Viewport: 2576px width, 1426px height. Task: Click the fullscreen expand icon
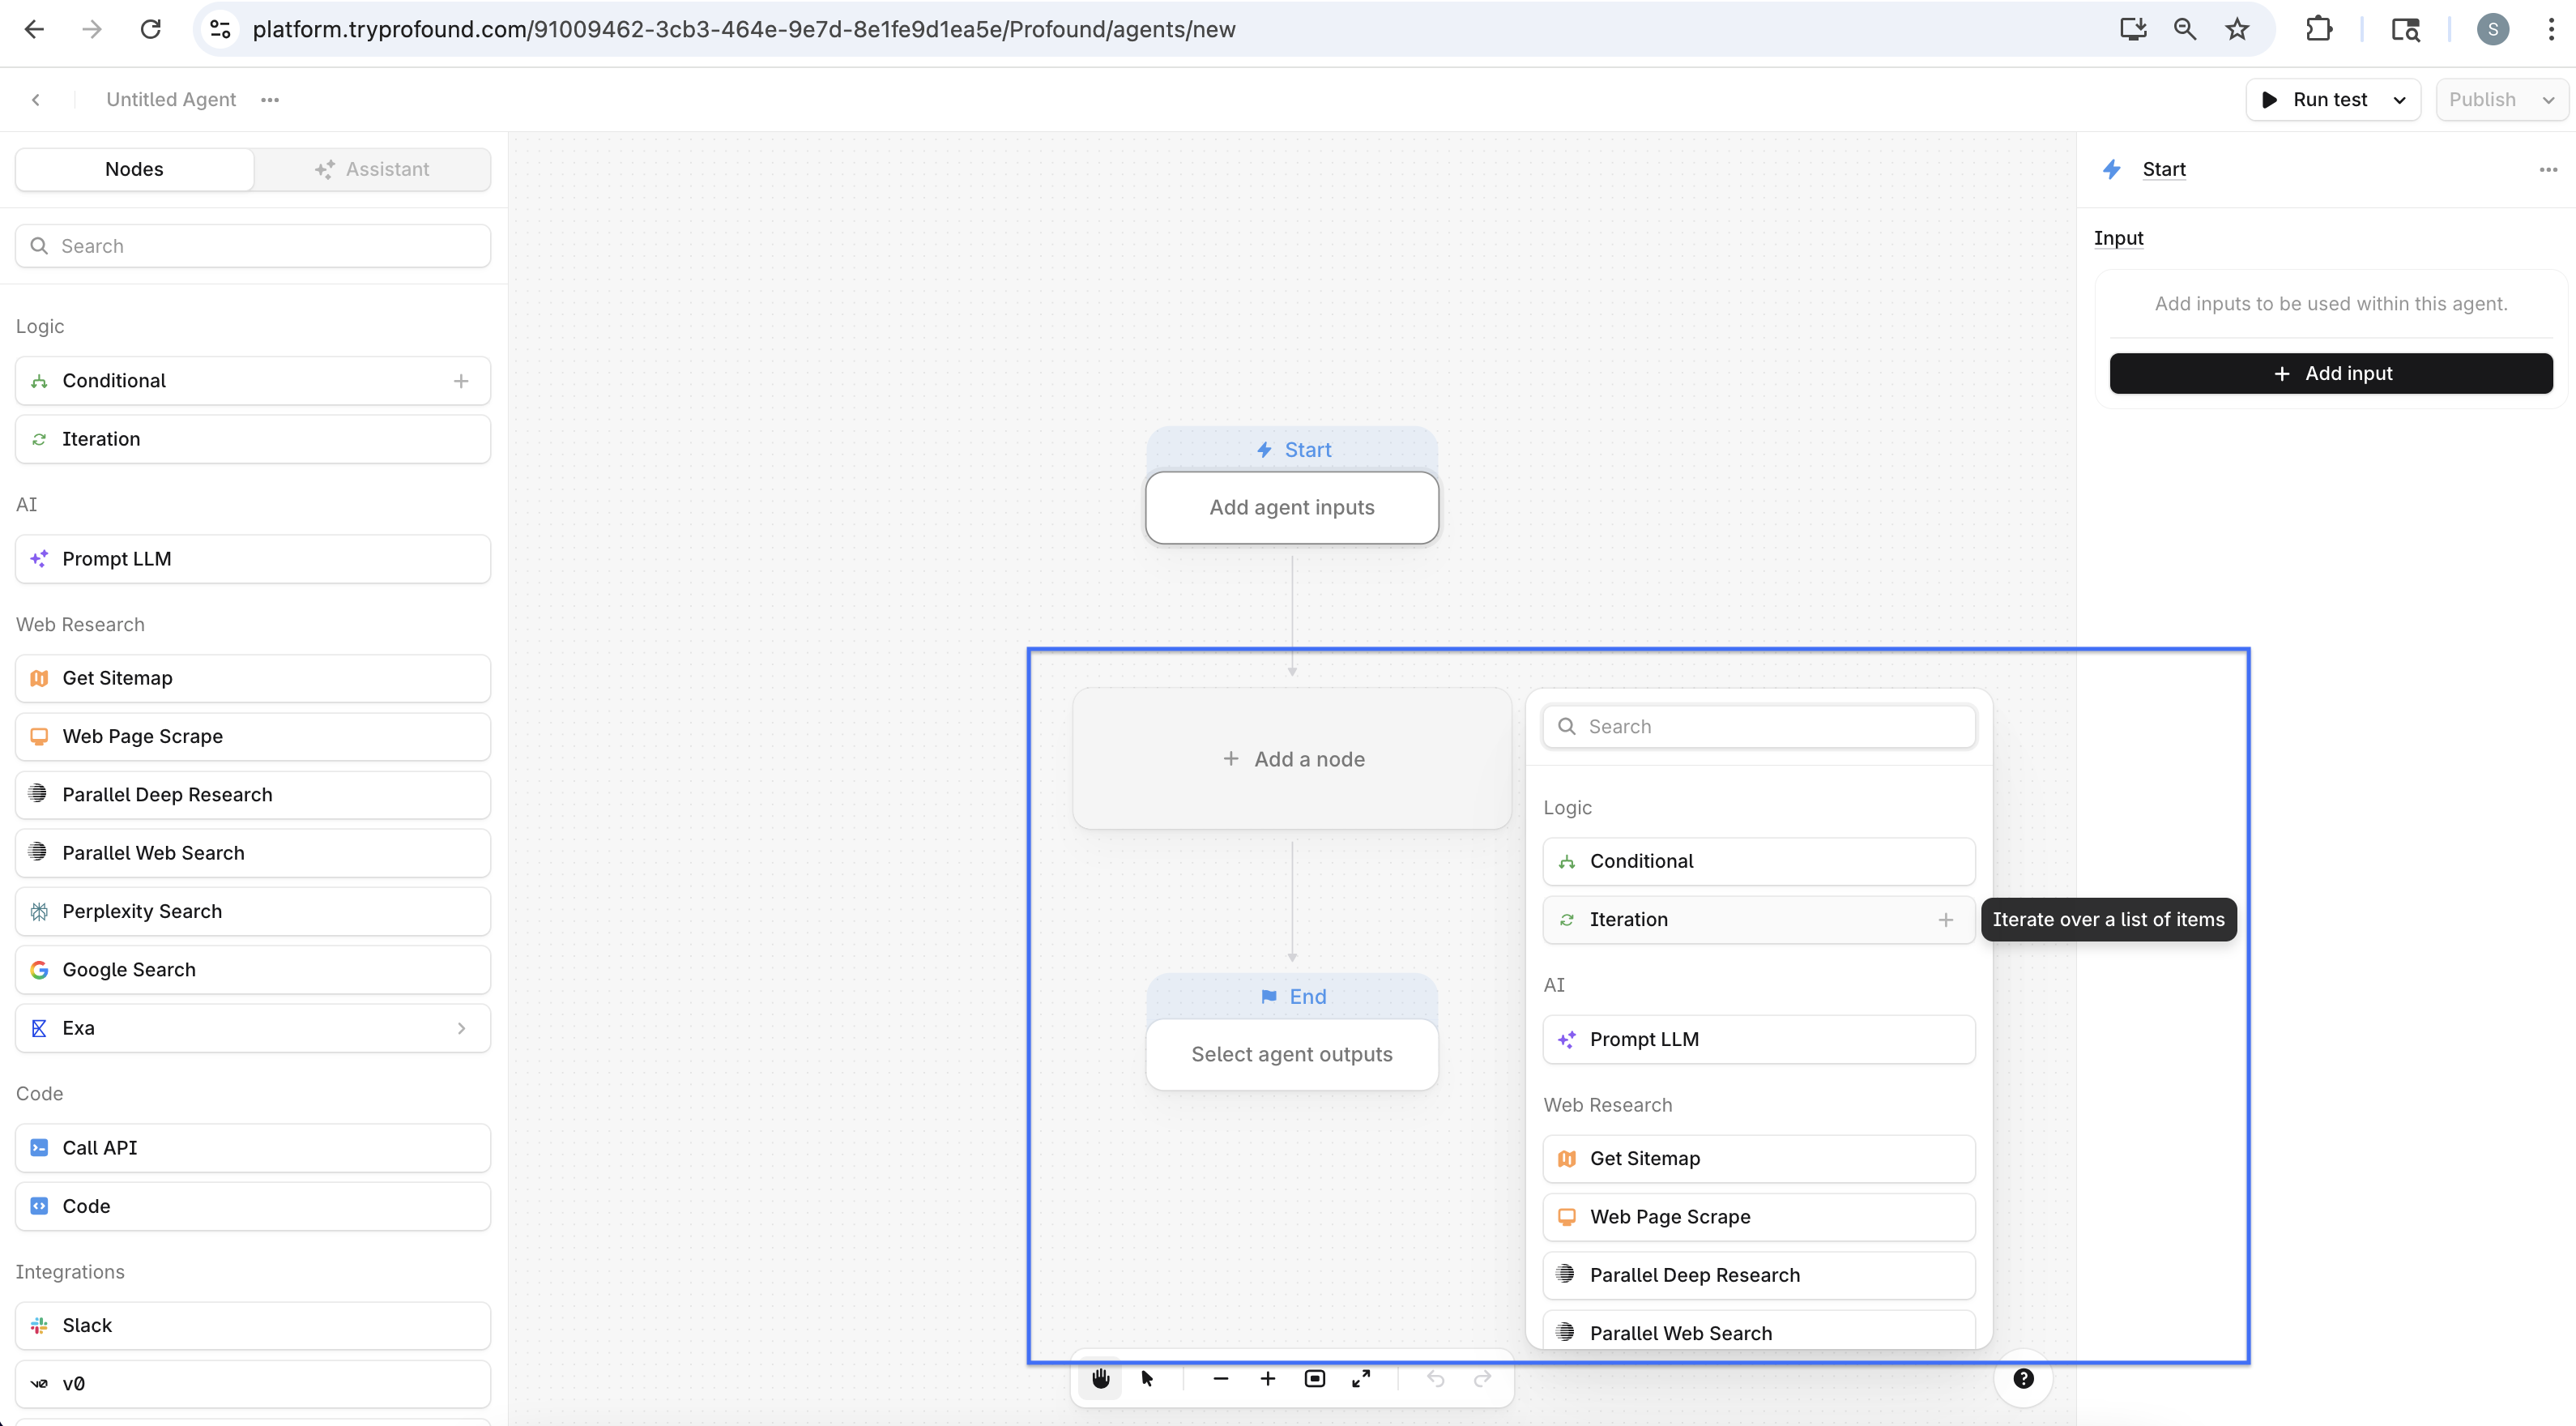pyautogui.click(x=1361, y=1379)
